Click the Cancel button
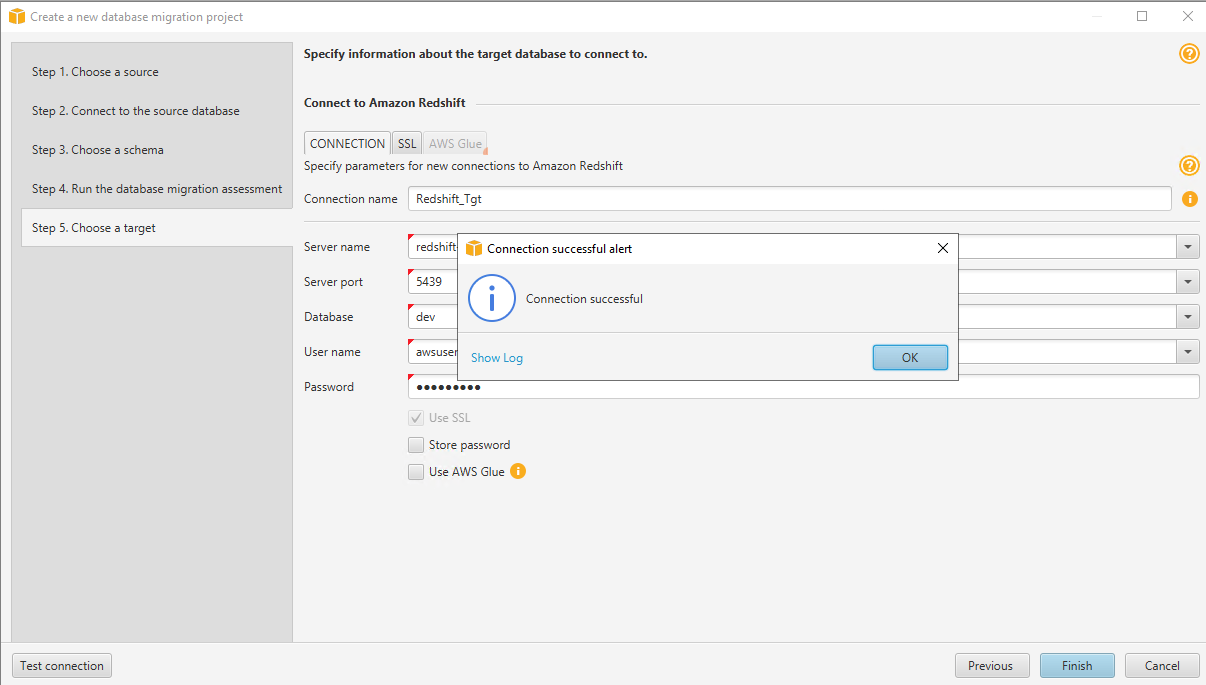 point(1162,666)
